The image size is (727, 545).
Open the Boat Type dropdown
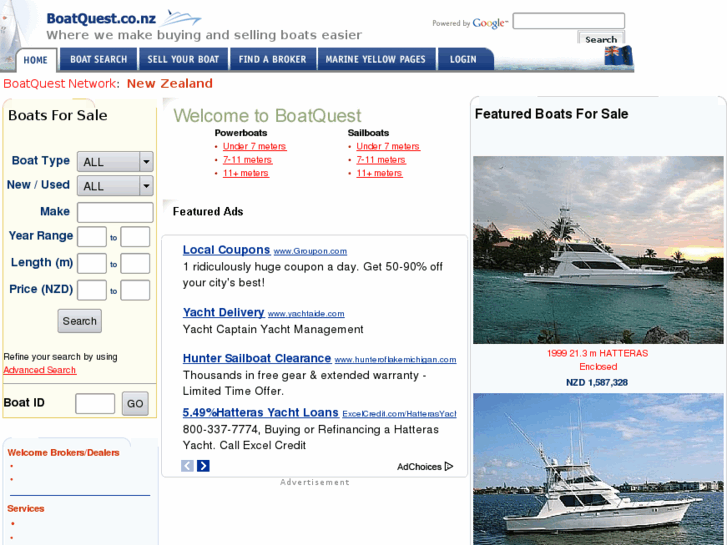click(115, 162)
